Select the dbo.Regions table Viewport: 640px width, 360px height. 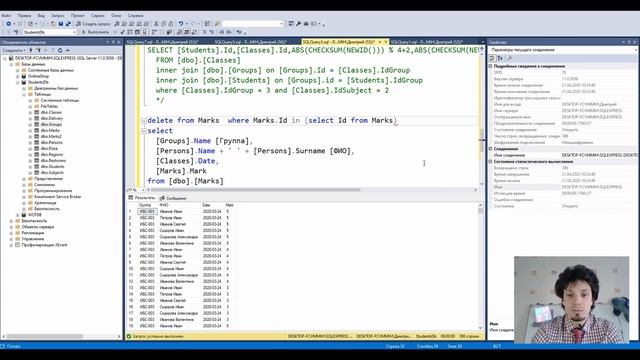[x=51, y=155]
